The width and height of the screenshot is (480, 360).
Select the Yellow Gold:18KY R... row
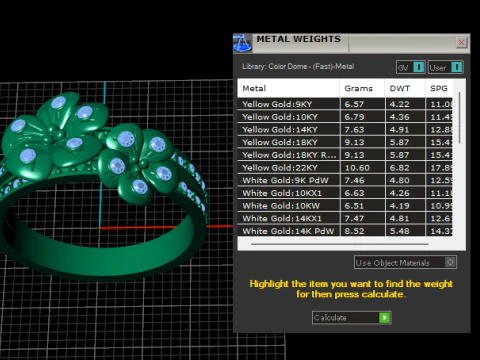[x=345, y=155]
